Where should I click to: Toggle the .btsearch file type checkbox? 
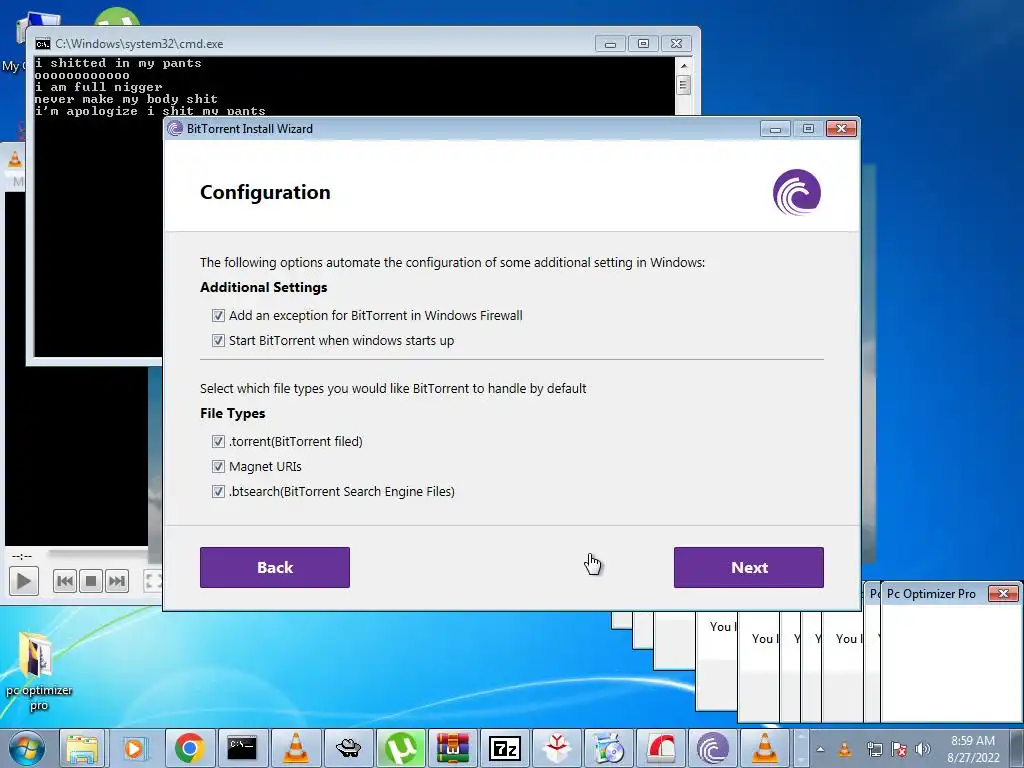[218, 491]
